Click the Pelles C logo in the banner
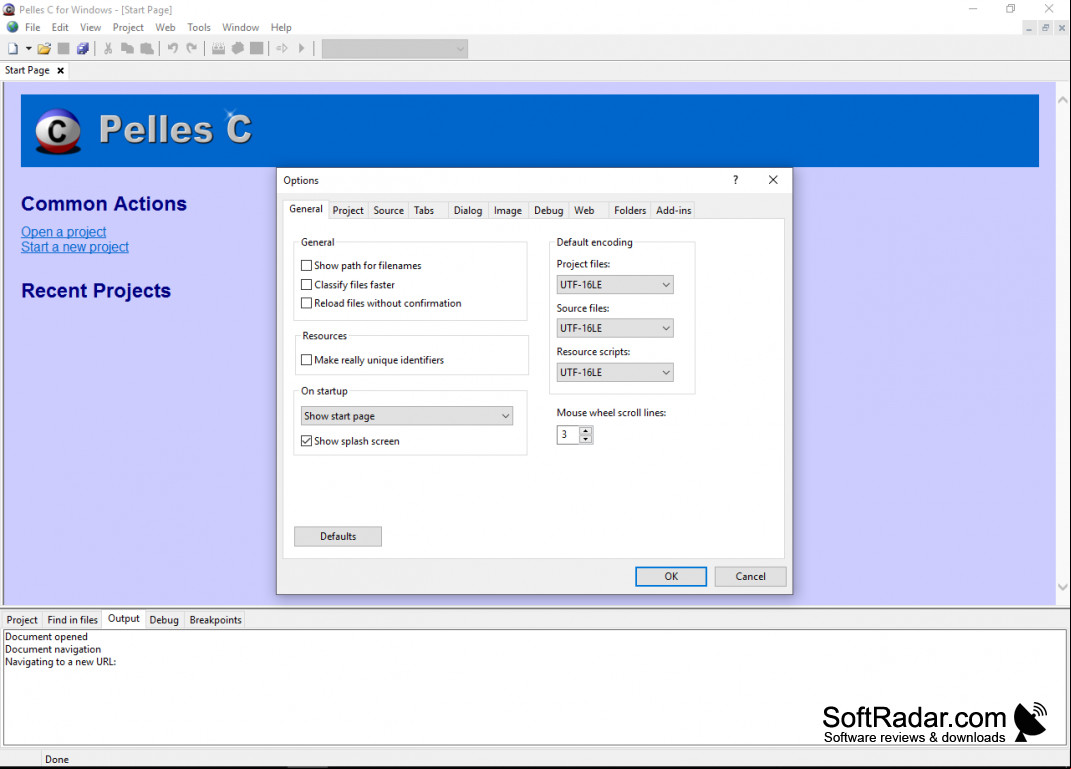Viewport: 1071px width, 769px height. tap(58, 130)
